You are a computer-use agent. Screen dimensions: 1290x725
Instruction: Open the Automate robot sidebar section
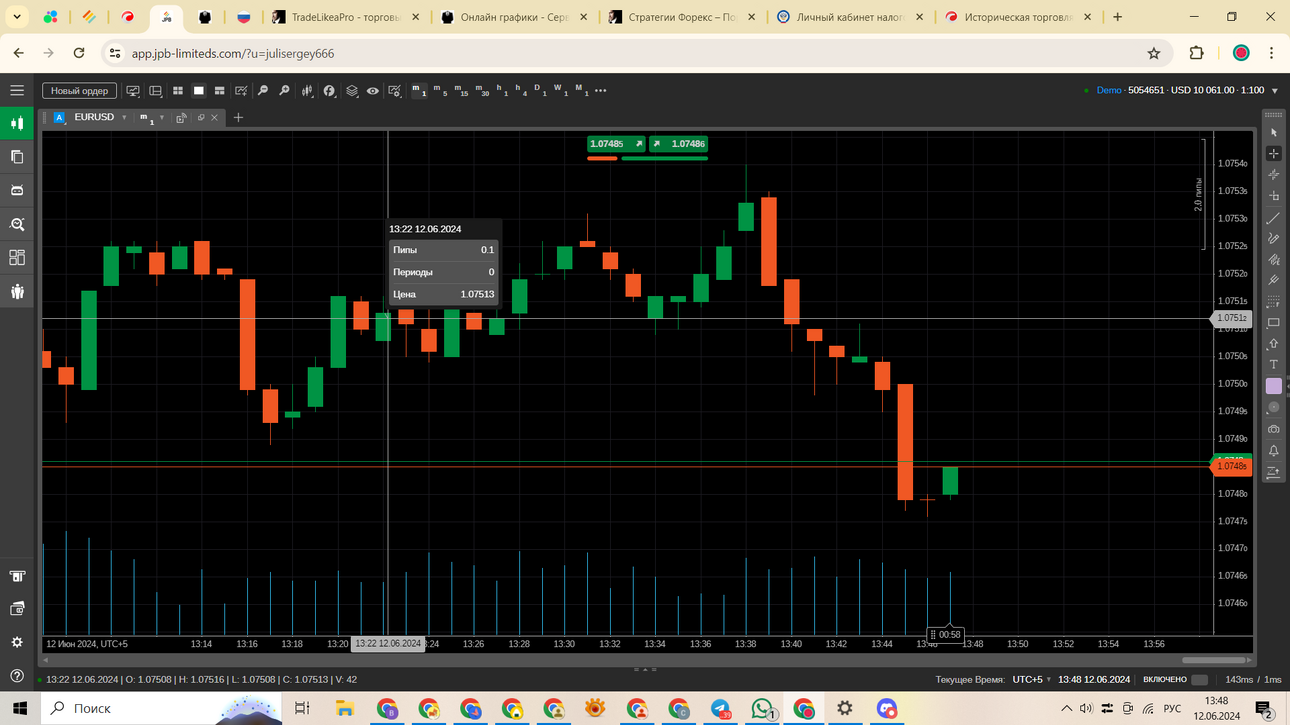coord(17,190)
